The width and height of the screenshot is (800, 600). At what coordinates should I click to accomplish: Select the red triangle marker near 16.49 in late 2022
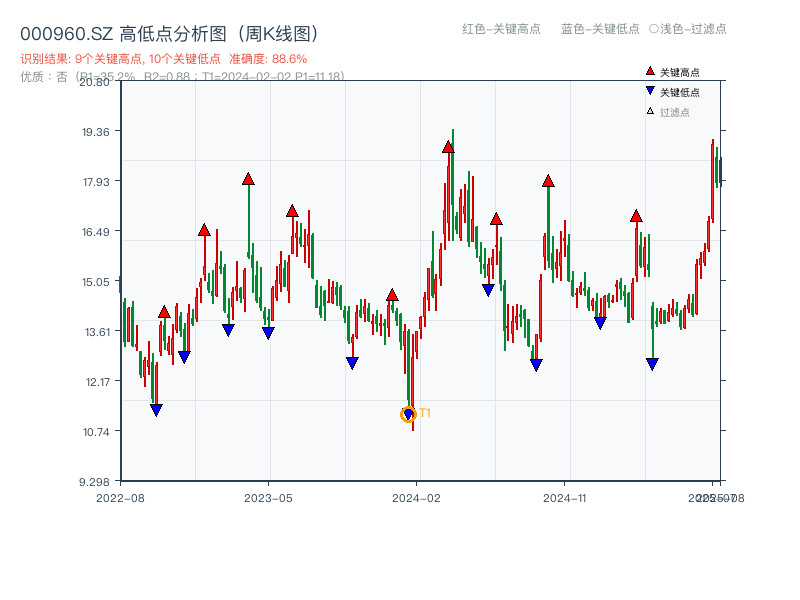tap(204, 231)
